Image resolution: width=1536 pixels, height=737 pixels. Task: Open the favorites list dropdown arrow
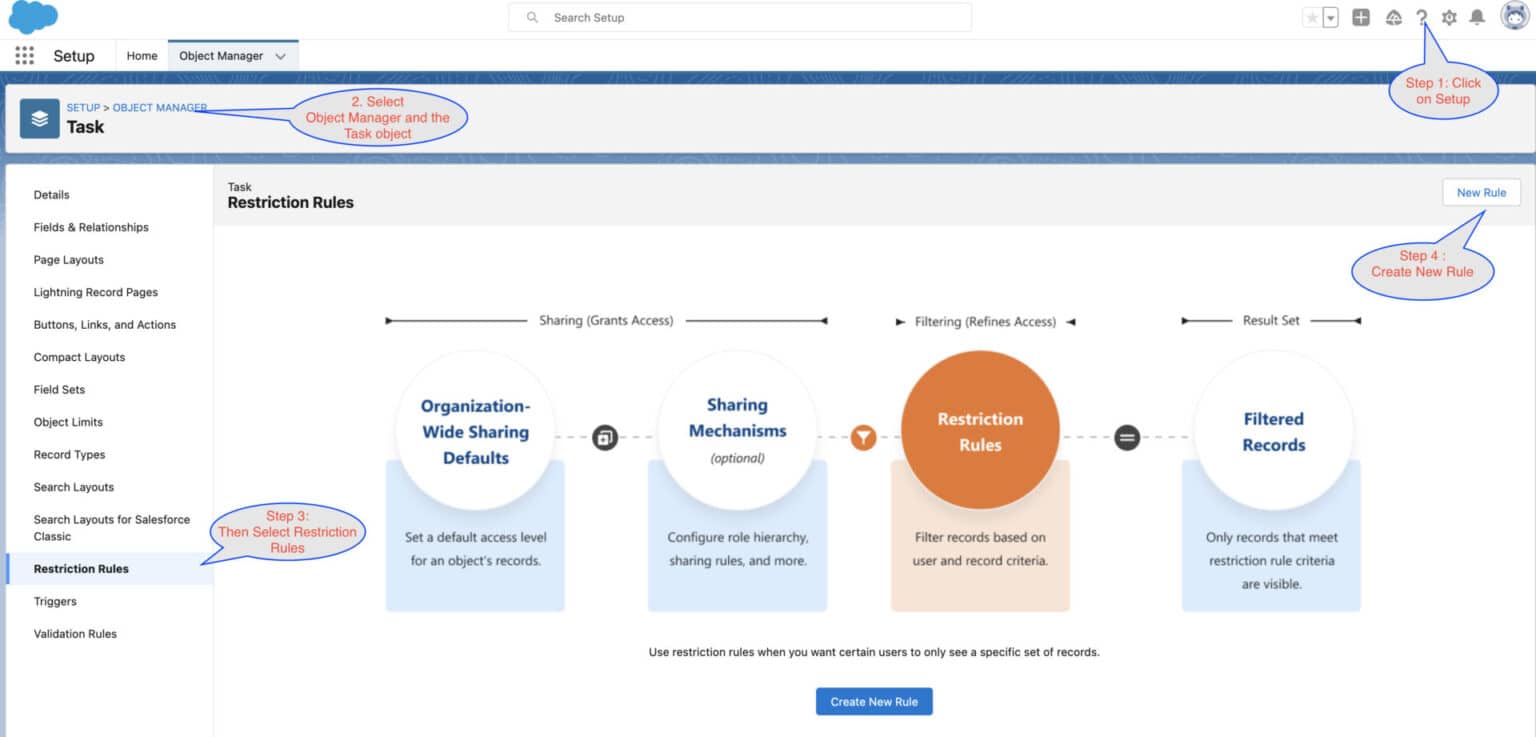tap(1332, 17)
